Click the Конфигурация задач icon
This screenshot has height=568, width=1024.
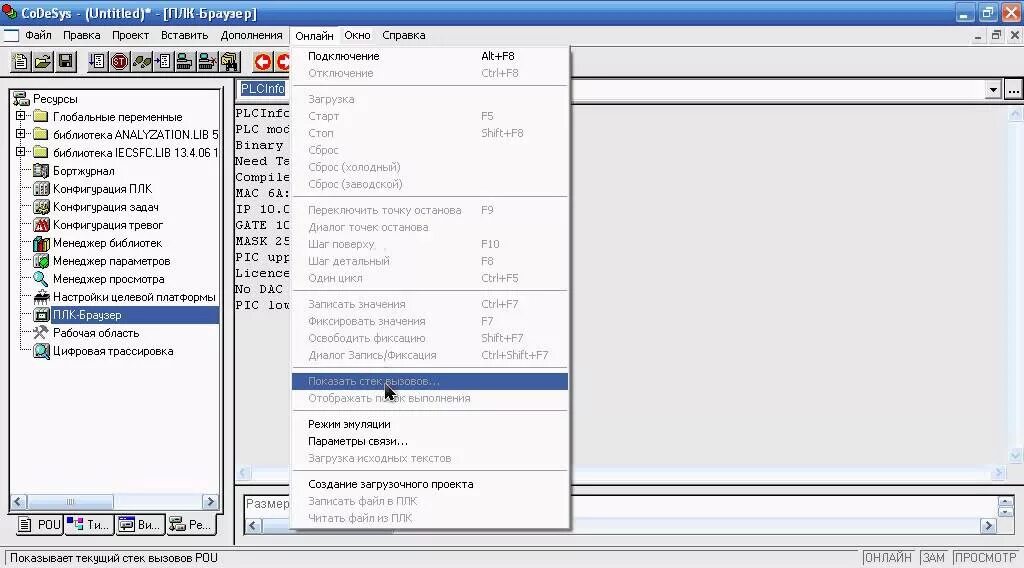click(41, 207)
